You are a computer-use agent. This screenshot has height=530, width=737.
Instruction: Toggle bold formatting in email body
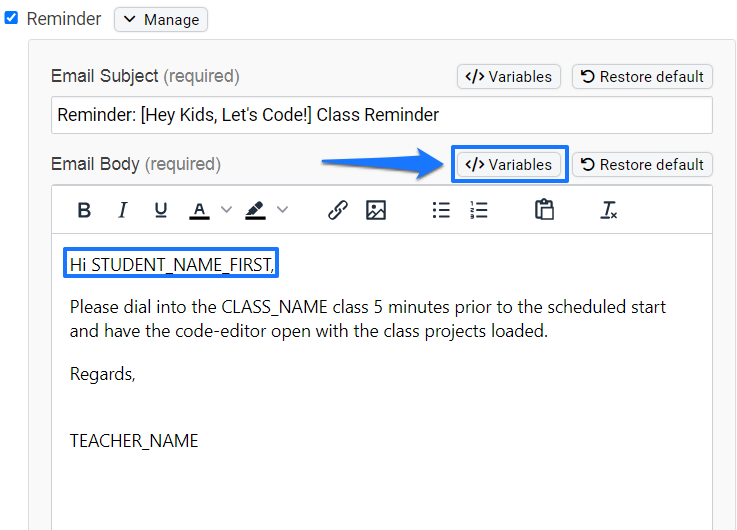[x=85, y=210]
